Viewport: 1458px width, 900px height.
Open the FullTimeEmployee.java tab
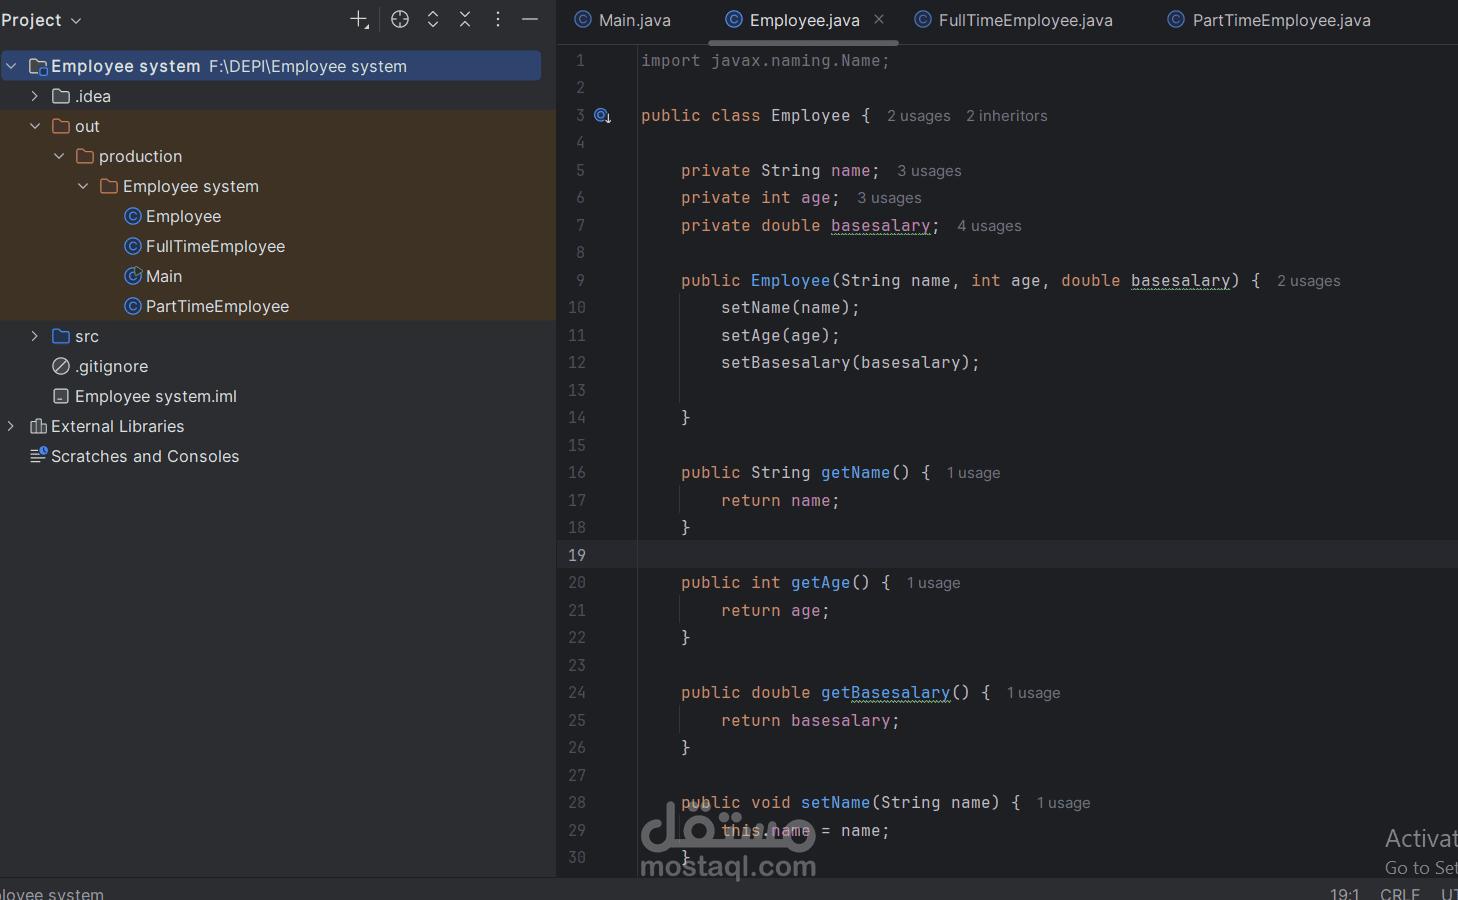1022,19
